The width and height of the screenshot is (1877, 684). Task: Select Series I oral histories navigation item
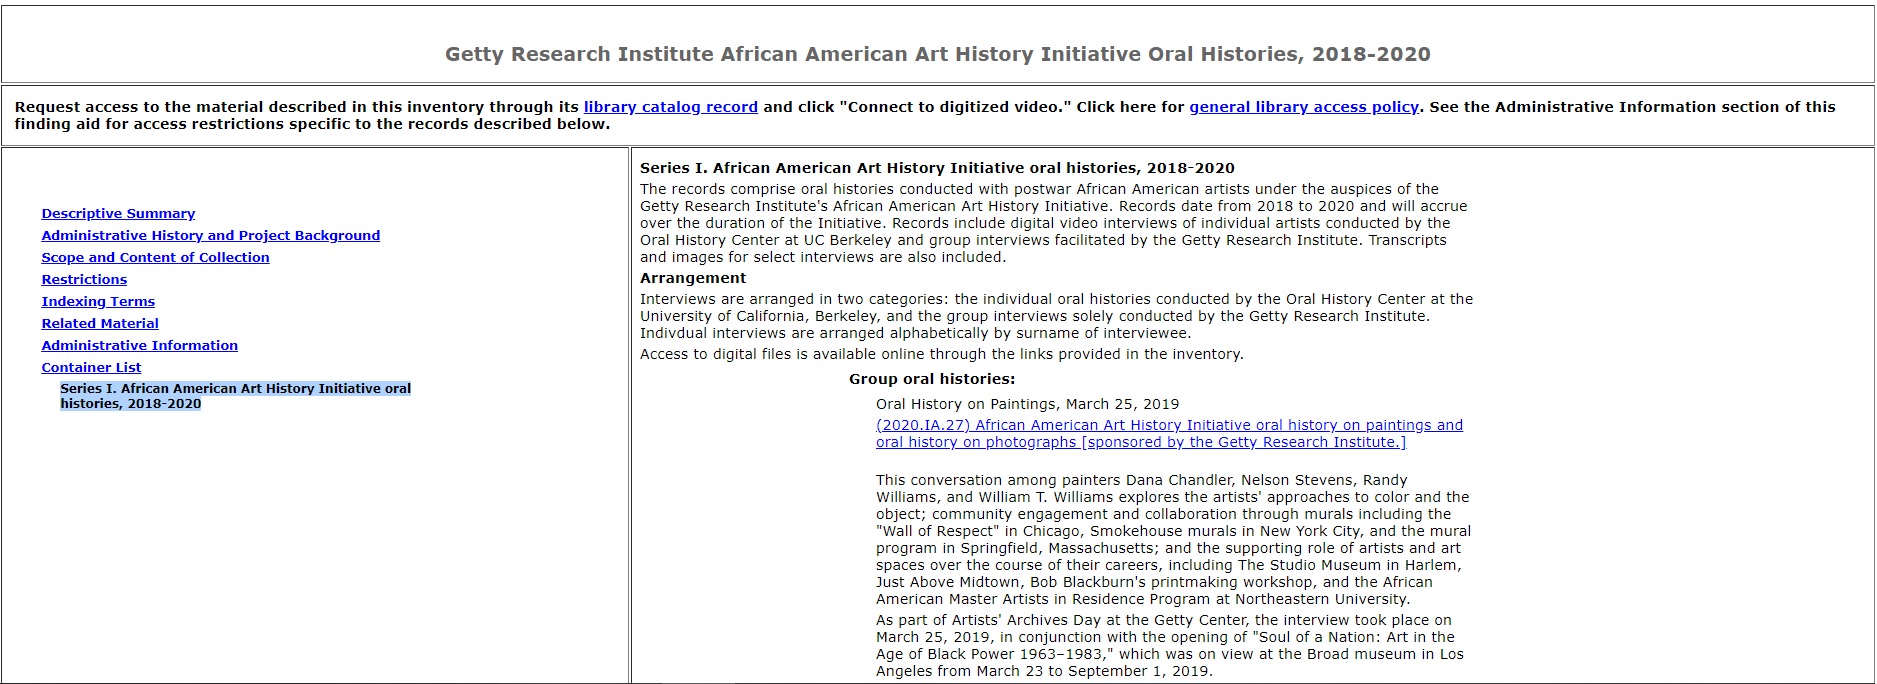coord(235,396)
